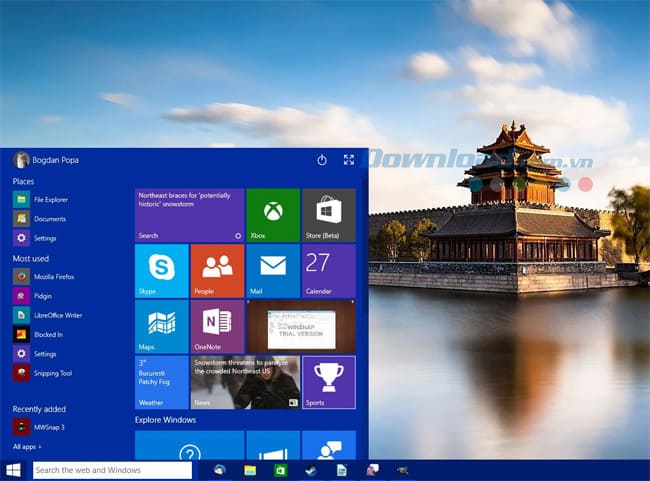The height and width of the screenshot is (481, 650).
Task: Click the Search the web and Windows box
Action: click(111, 469)
